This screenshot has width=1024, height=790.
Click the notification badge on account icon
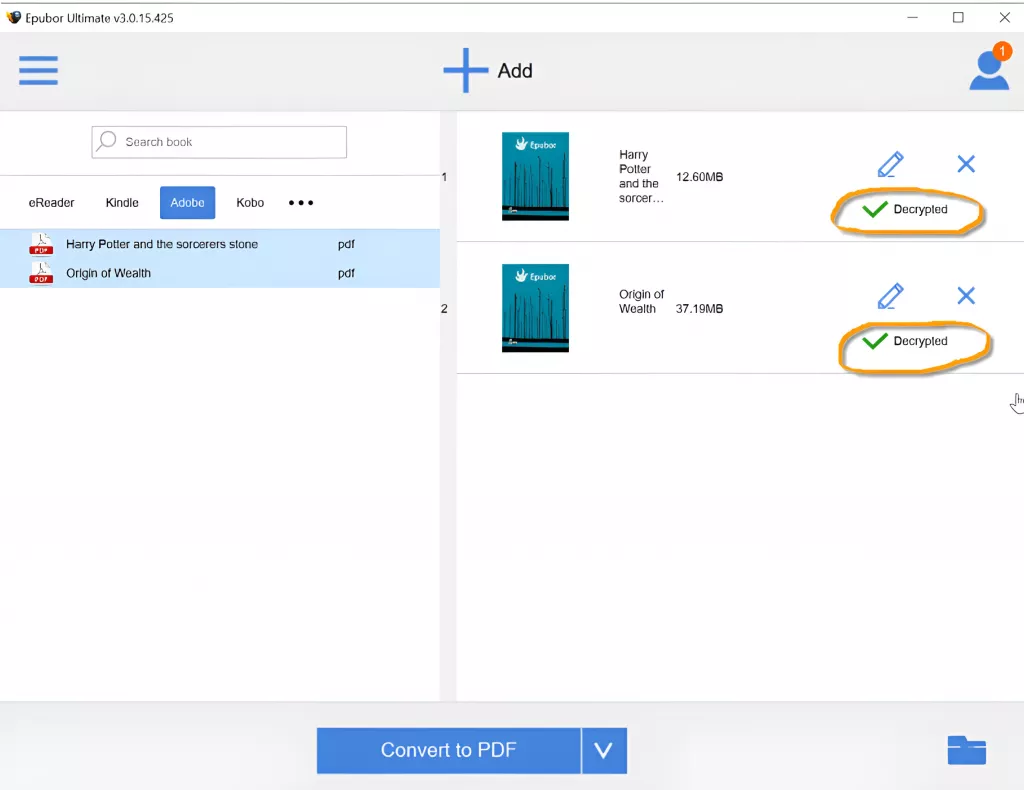coord(1002,51)
